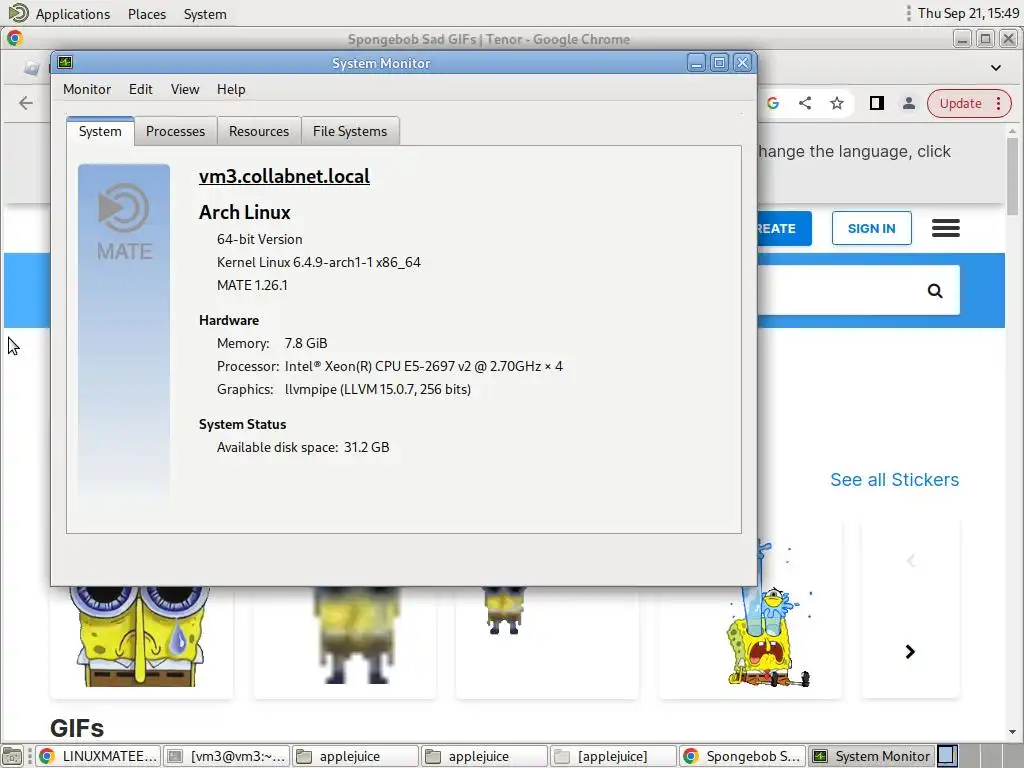Click the Intel Xeon processor text

423,366
